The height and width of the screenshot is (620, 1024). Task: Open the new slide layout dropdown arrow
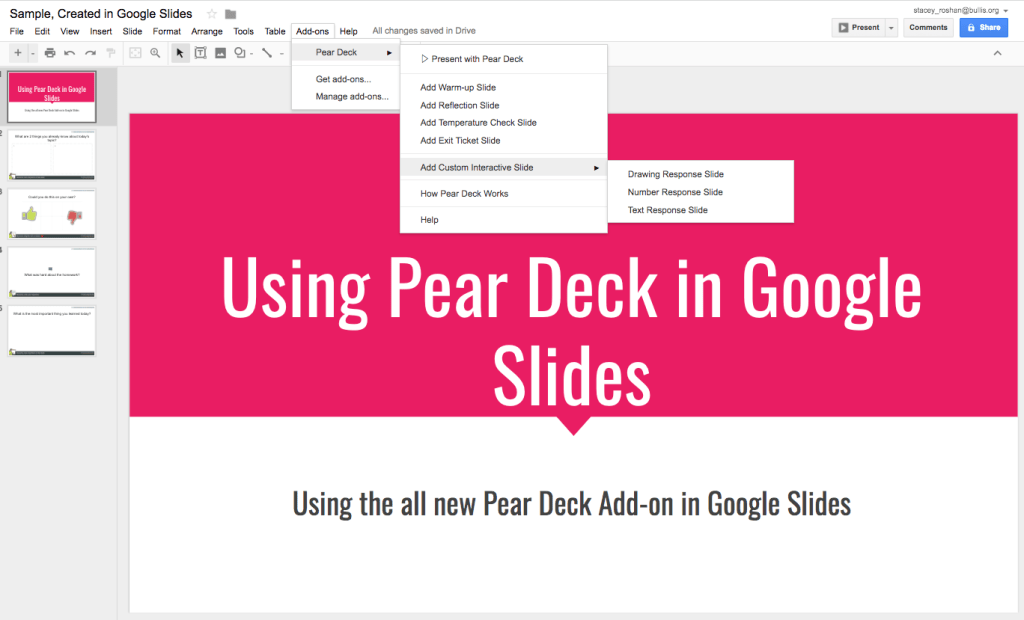click(33, 54)
